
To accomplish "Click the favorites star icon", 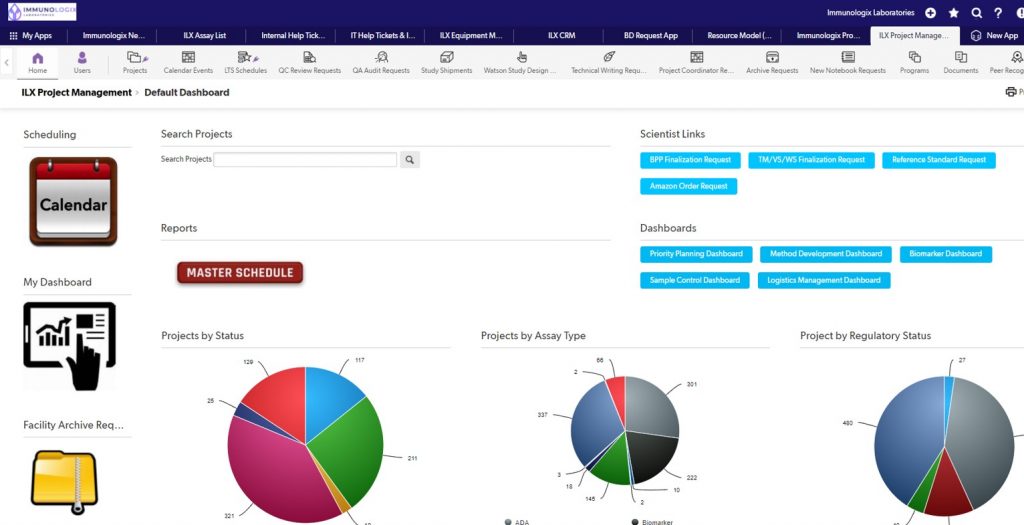I will pos(953,12).
